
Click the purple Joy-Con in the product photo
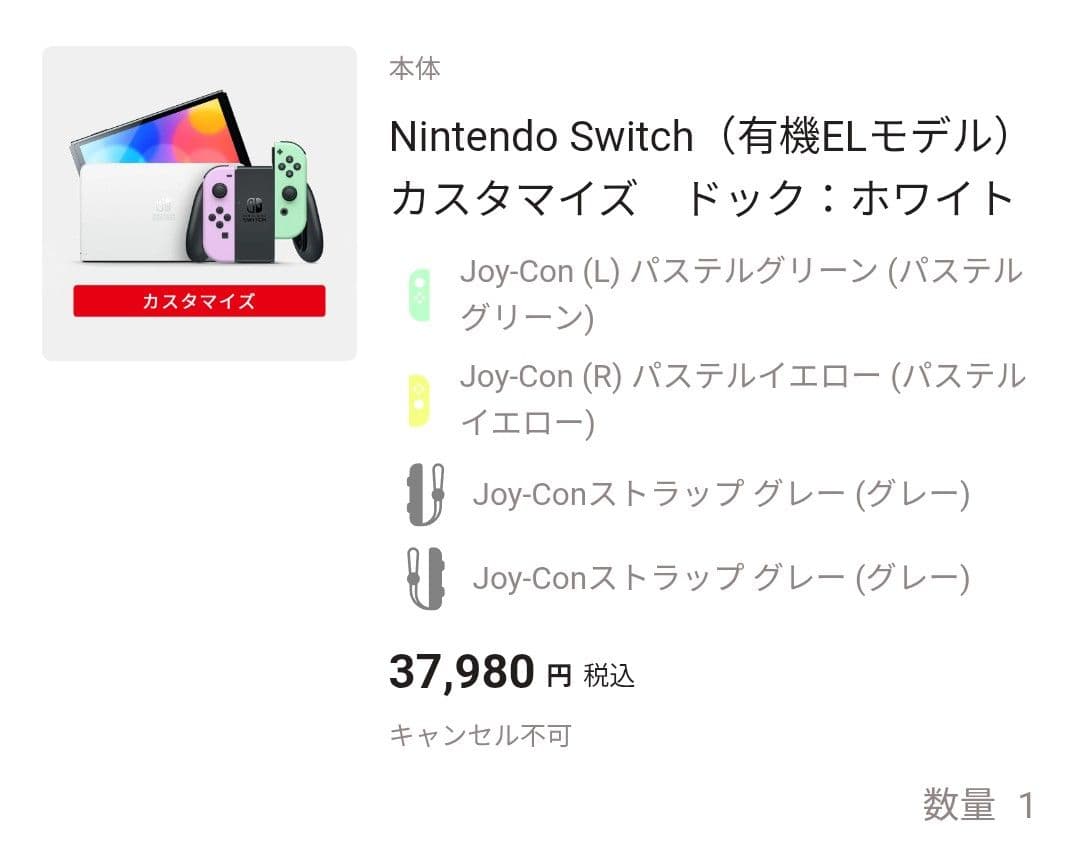pyautogui.click(x=218, y=210)
